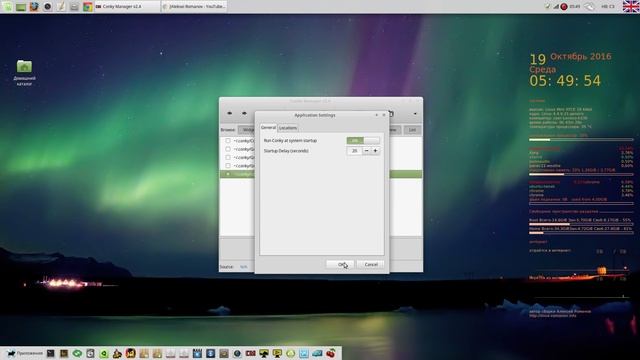Go back with Conky Manager's left arrow
Image resolution: width=640 pixels, height=360 pixels.
coord(230,113)
